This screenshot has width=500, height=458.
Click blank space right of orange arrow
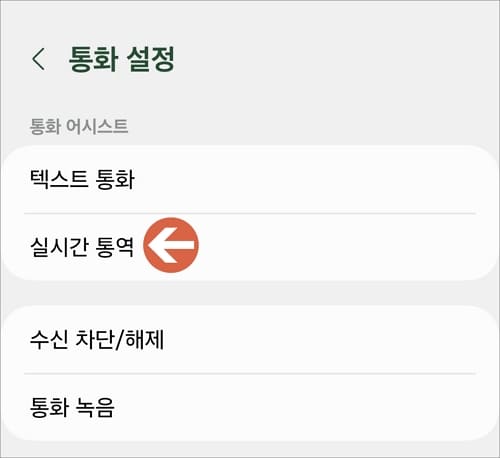[347, 247]
